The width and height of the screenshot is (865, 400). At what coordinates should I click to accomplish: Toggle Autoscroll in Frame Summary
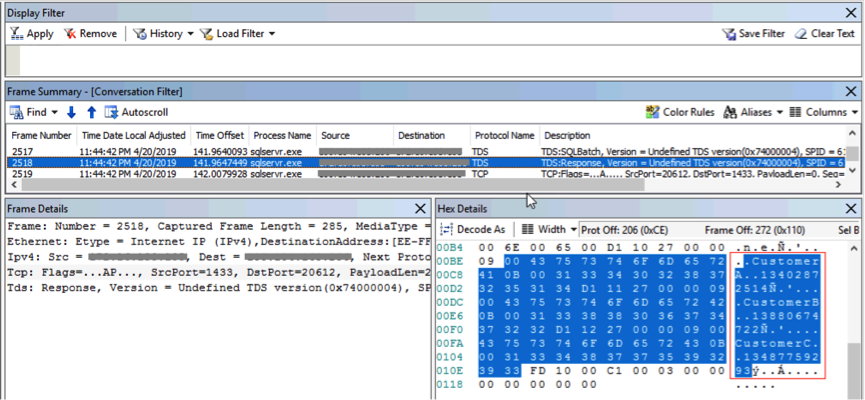click(x=136, y=112)
